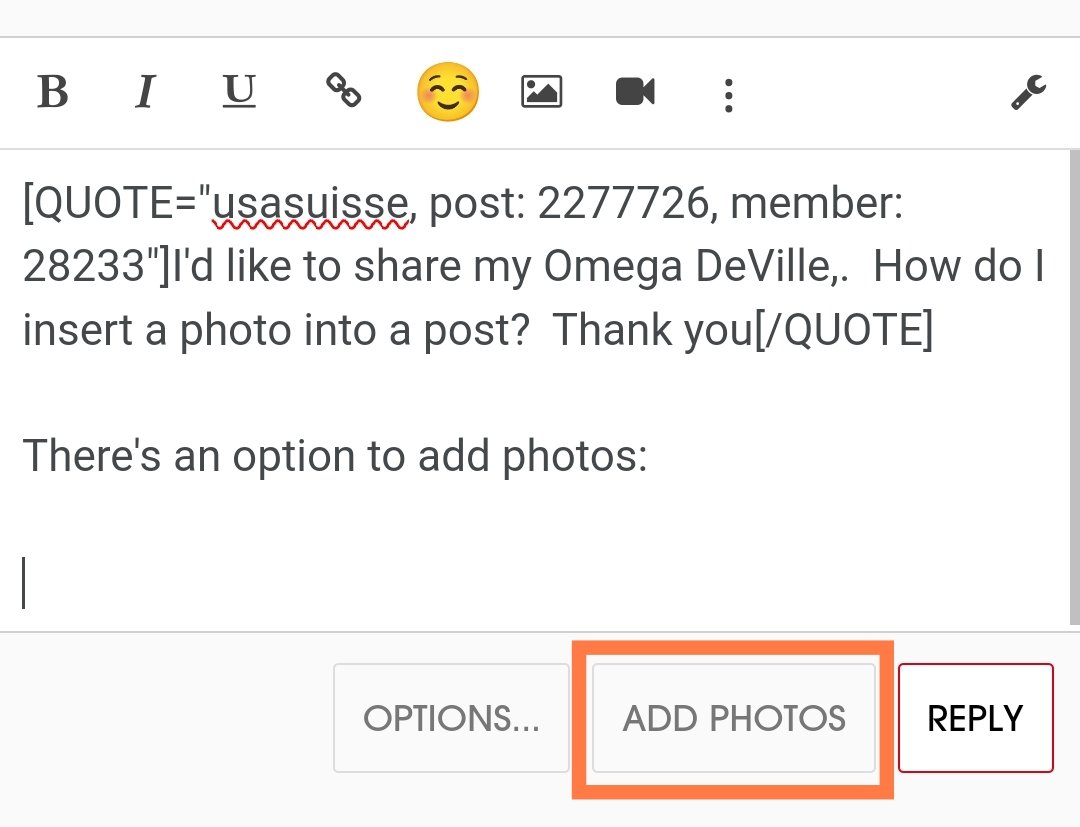Place cursor on the empty last line
The image size is (1080, 827).
click(300, 583)
